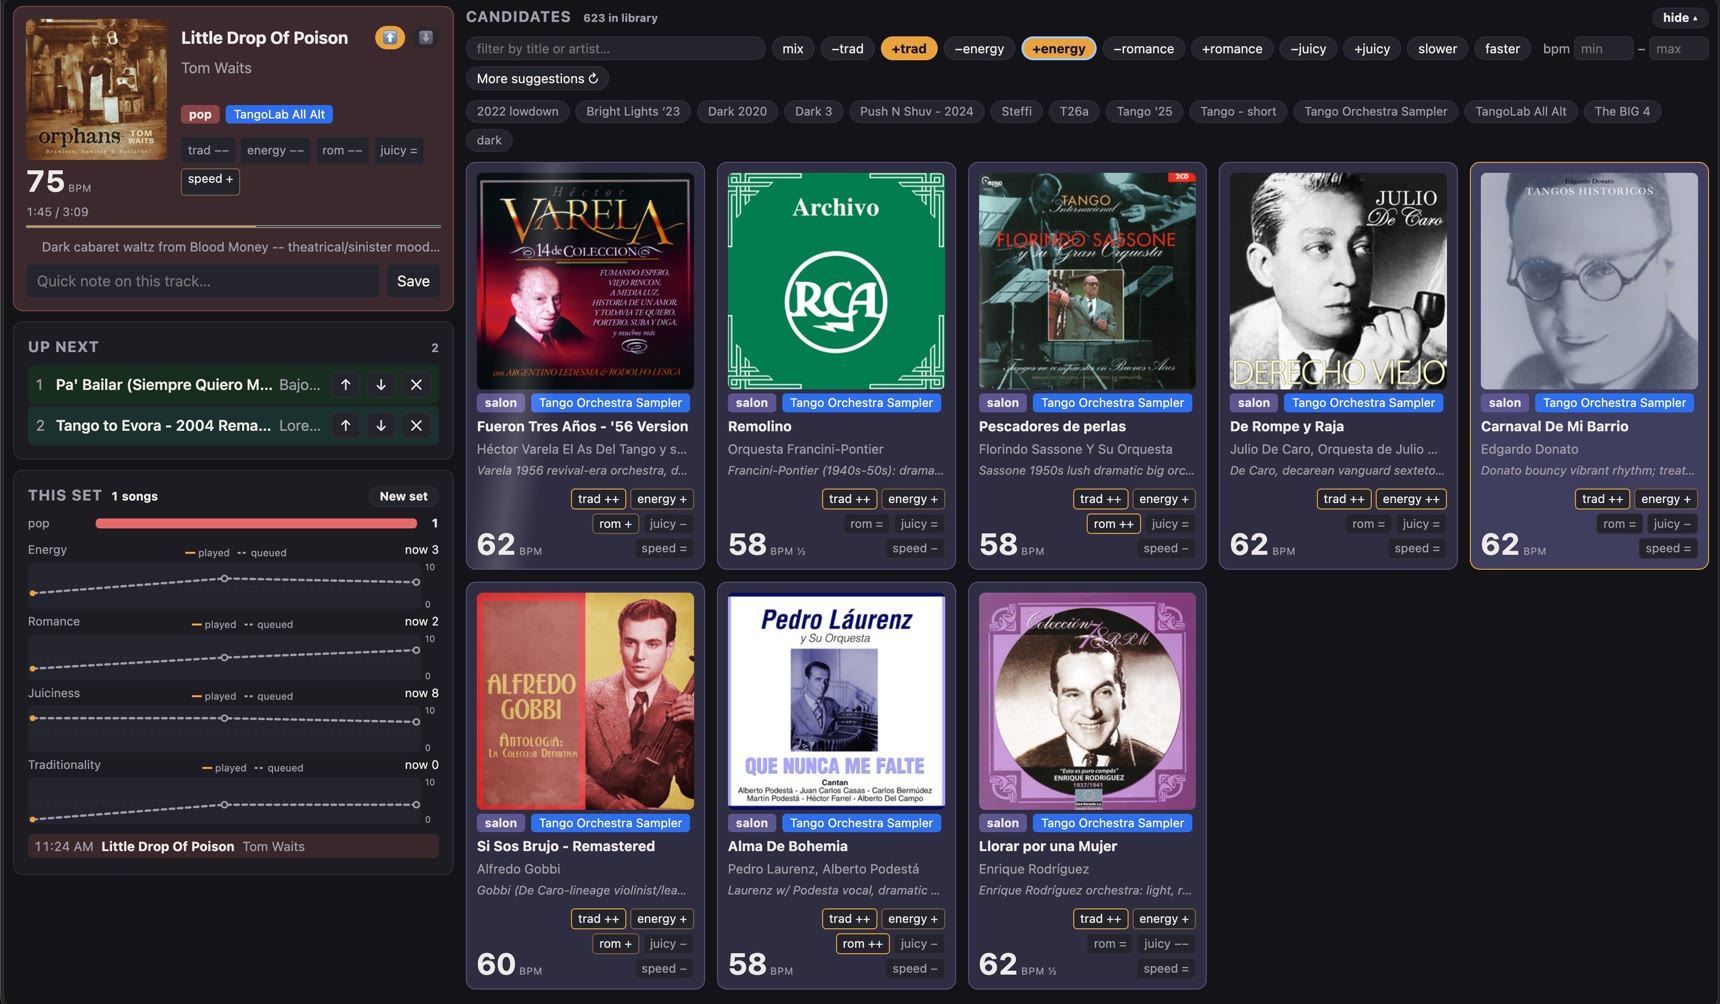Click the energy ++ chip on De Rompe y Raja

tap(1411, 498)
